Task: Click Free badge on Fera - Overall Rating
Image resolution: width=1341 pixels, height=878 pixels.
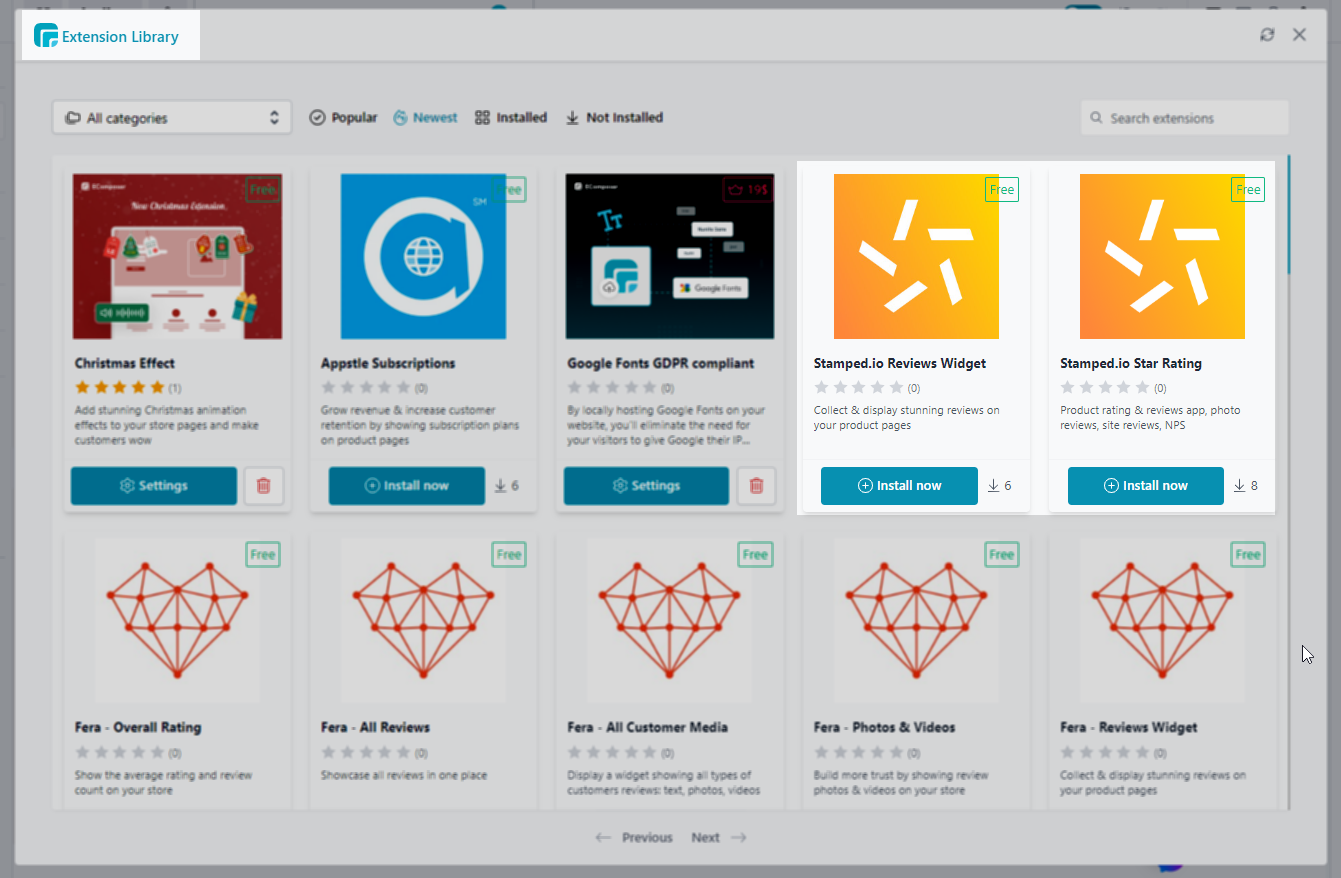Action: (263, 554)
